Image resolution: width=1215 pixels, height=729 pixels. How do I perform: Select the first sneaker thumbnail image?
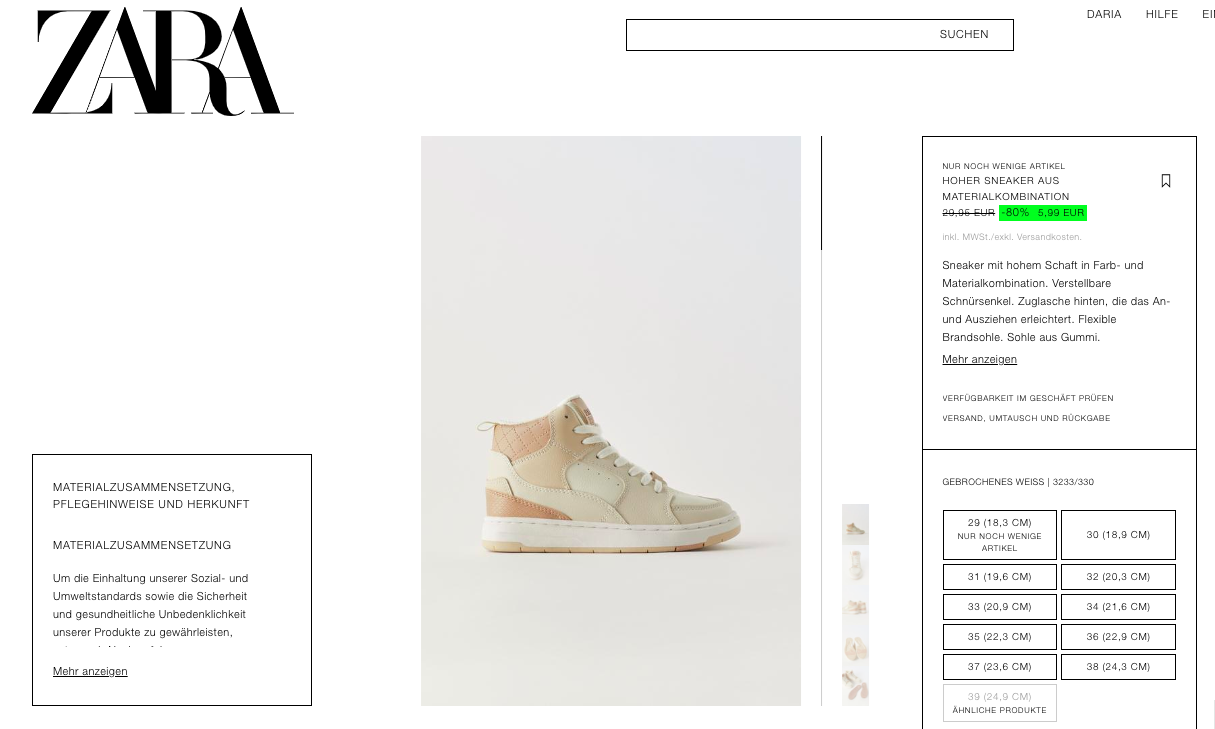pyautogui.click(x=855, y=524)
